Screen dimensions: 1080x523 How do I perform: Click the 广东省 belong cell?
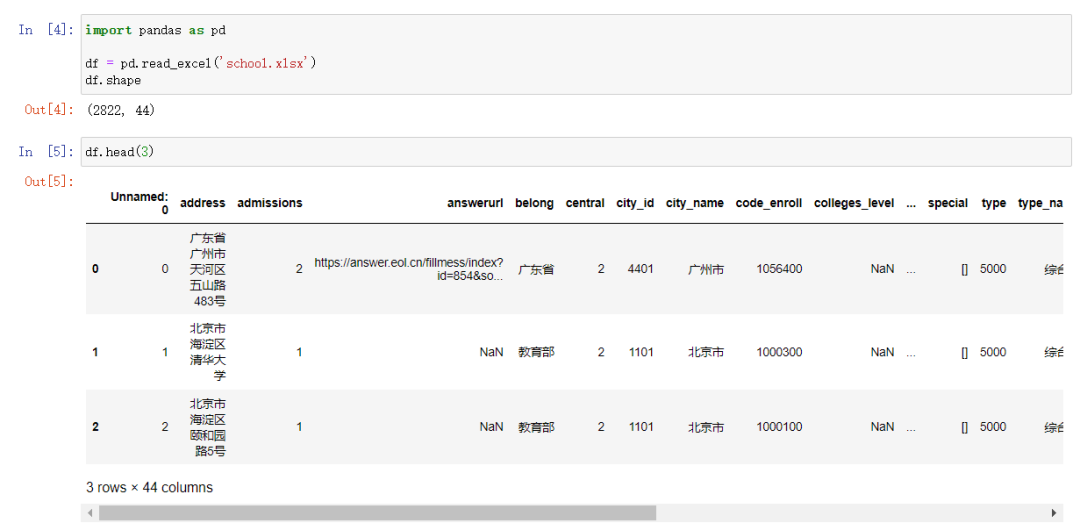[x=536, y=269]
